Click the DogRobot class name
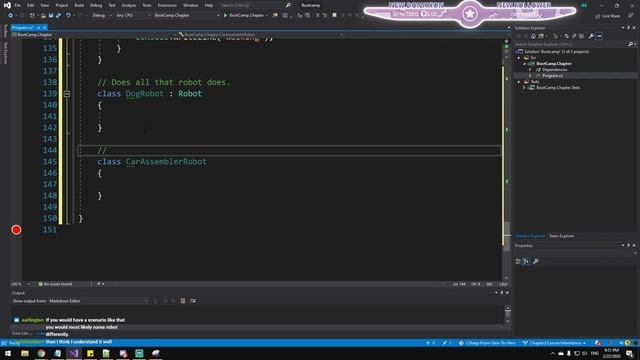Screen dimensions: 640x360 (144, 93)
